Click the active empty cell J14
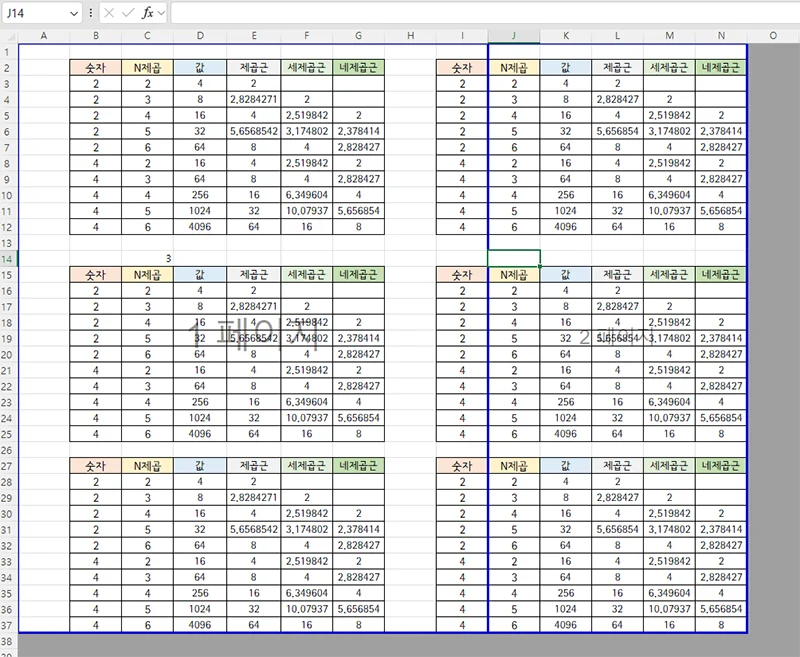Image resolution: width=800 pixels, height=657 pixels. (x=514, y=259)
